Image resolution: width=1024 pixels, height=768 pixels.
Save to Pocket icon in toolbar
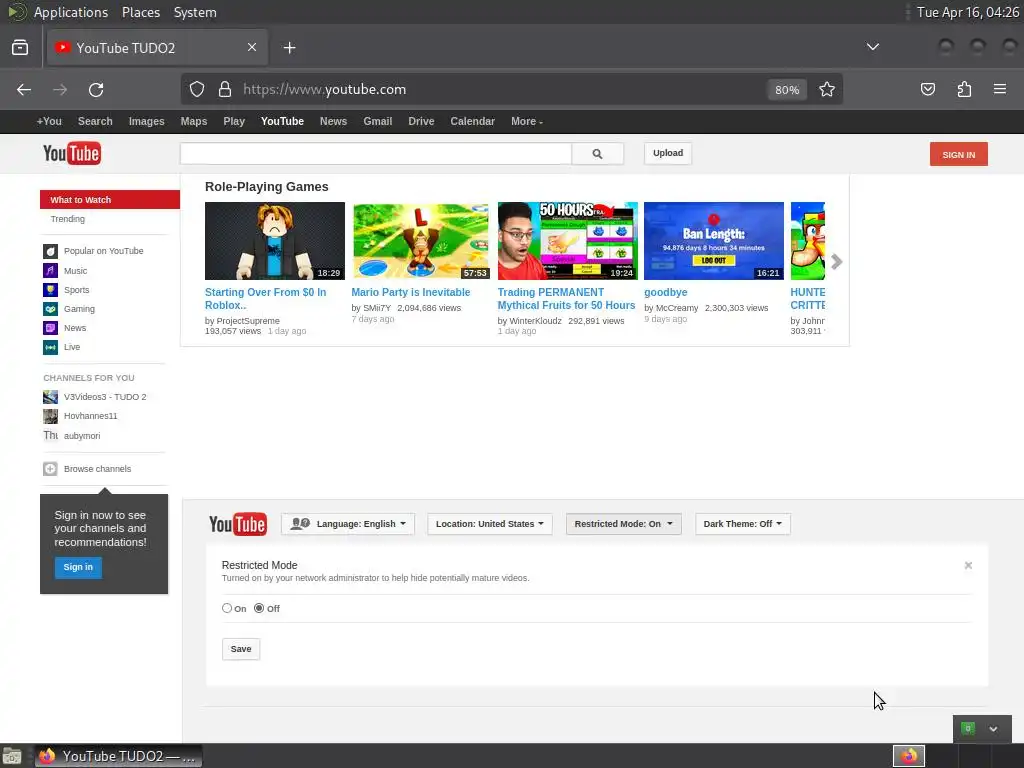point(928,89)
